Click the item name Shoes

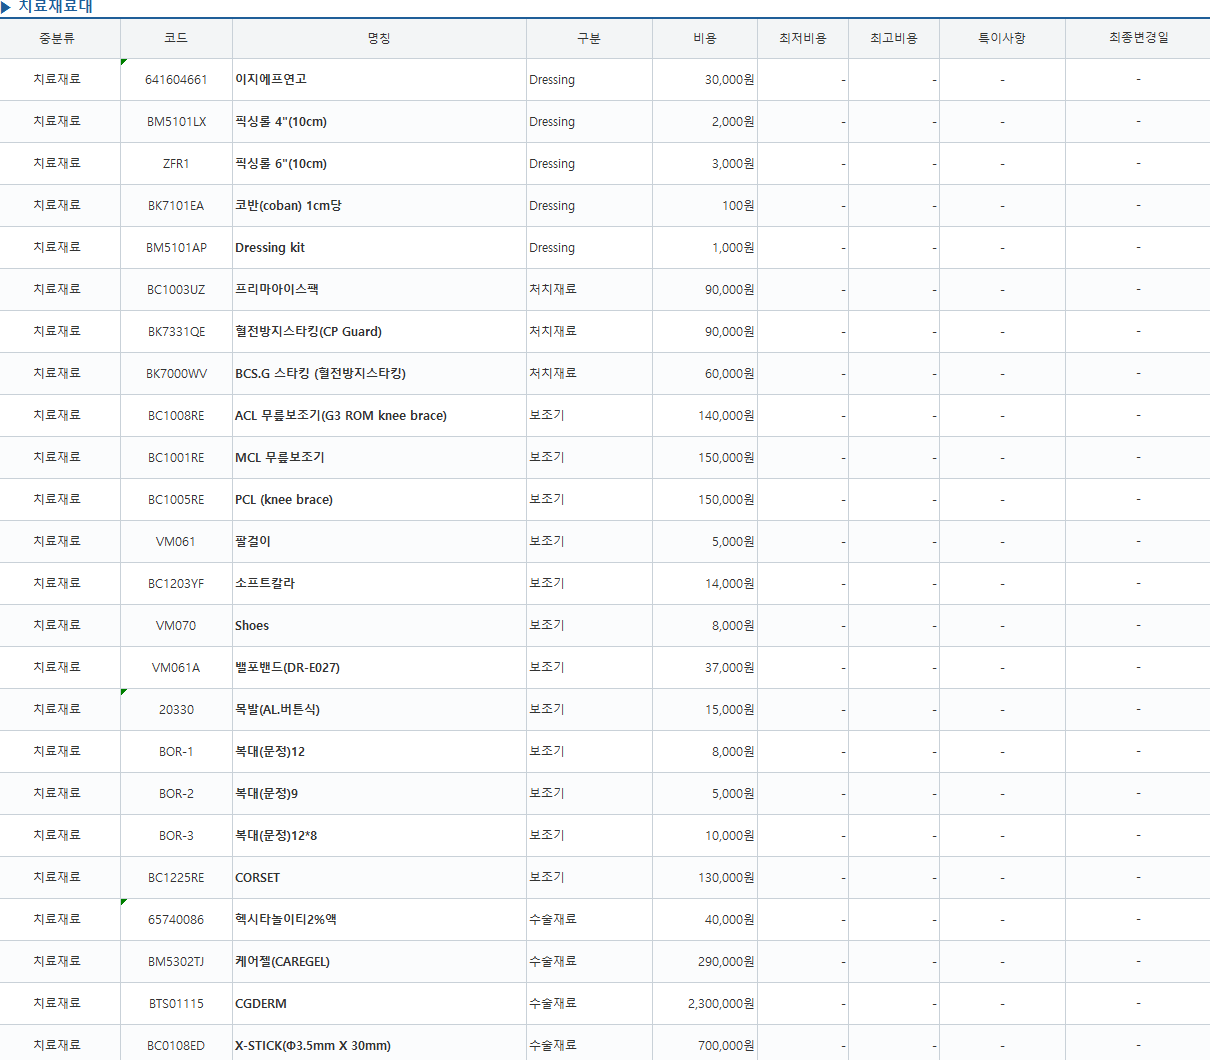(252, 625)
